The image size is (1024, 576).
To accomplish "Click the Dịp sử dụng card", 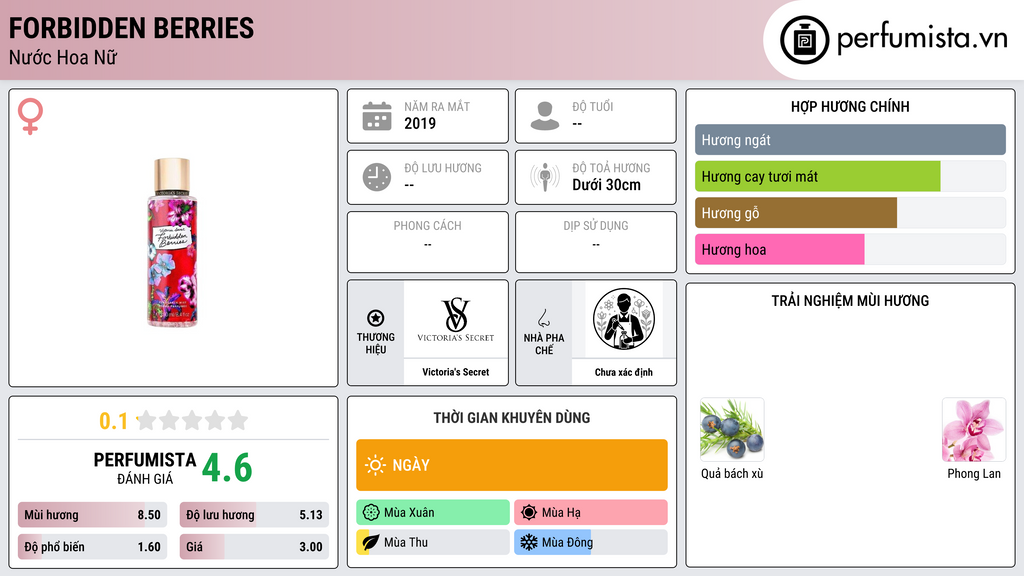I will point(596,242).
